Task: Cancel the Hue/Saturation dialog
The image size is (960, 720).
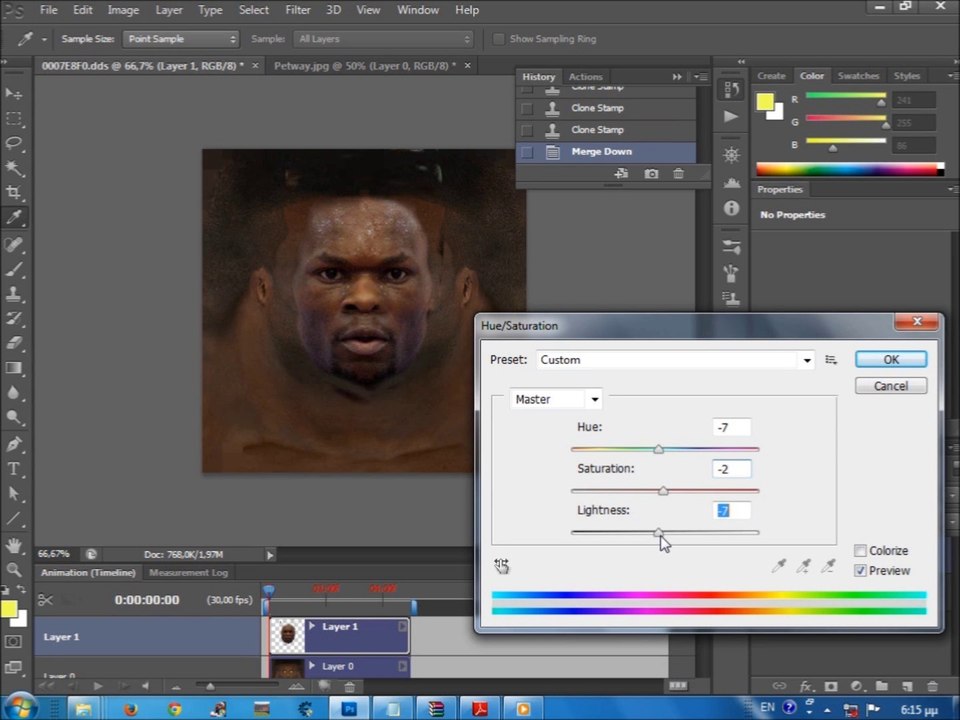Action: pyautogui.click(x=891, y=386)
